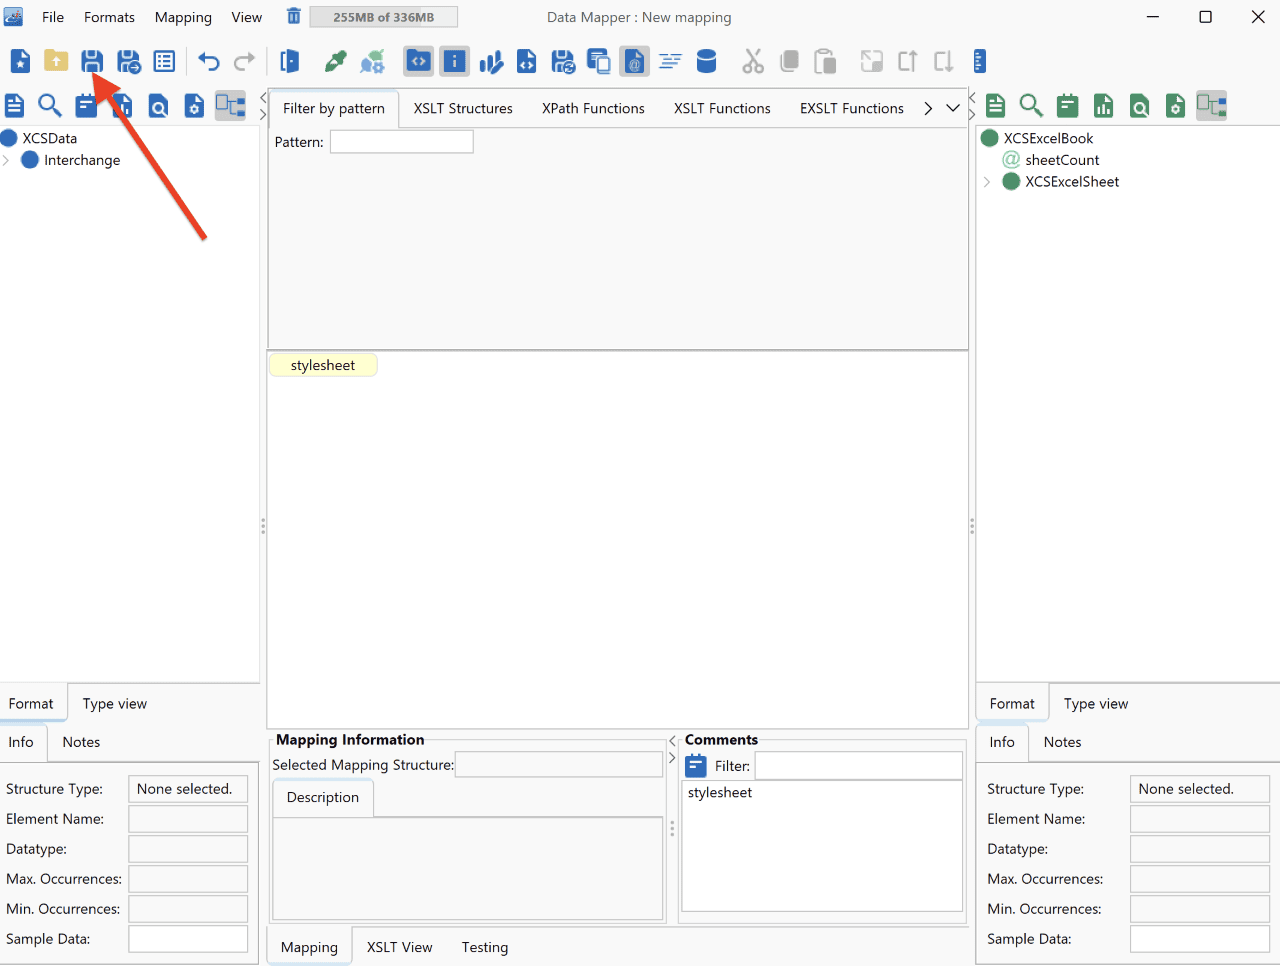
Task: Show more function tabs with the right chevron
Action: point(929,108)
